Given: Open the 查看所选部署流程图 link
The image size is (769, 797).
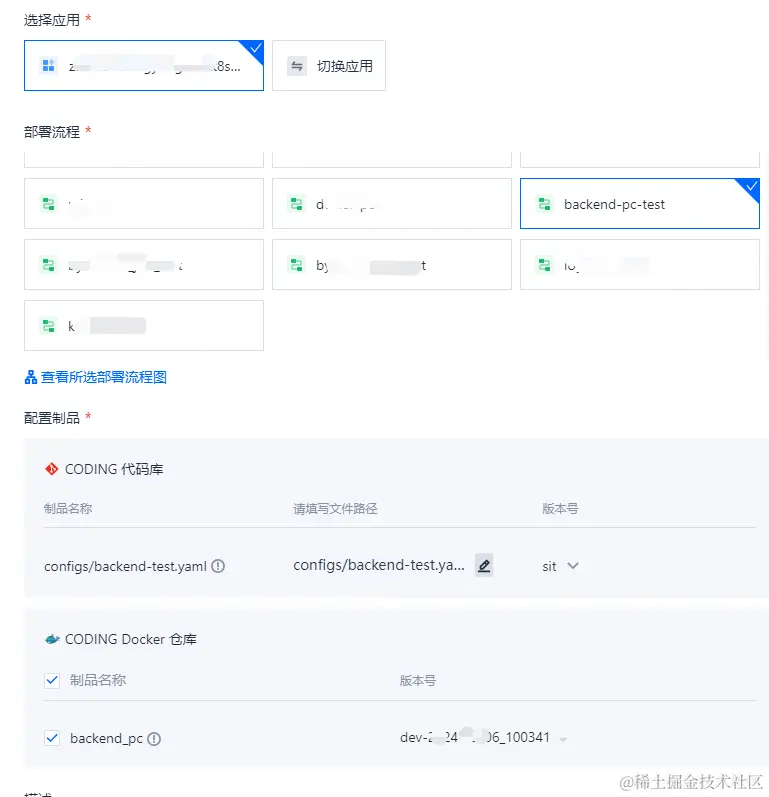Looking at the screenshot, I should point(104,377).
